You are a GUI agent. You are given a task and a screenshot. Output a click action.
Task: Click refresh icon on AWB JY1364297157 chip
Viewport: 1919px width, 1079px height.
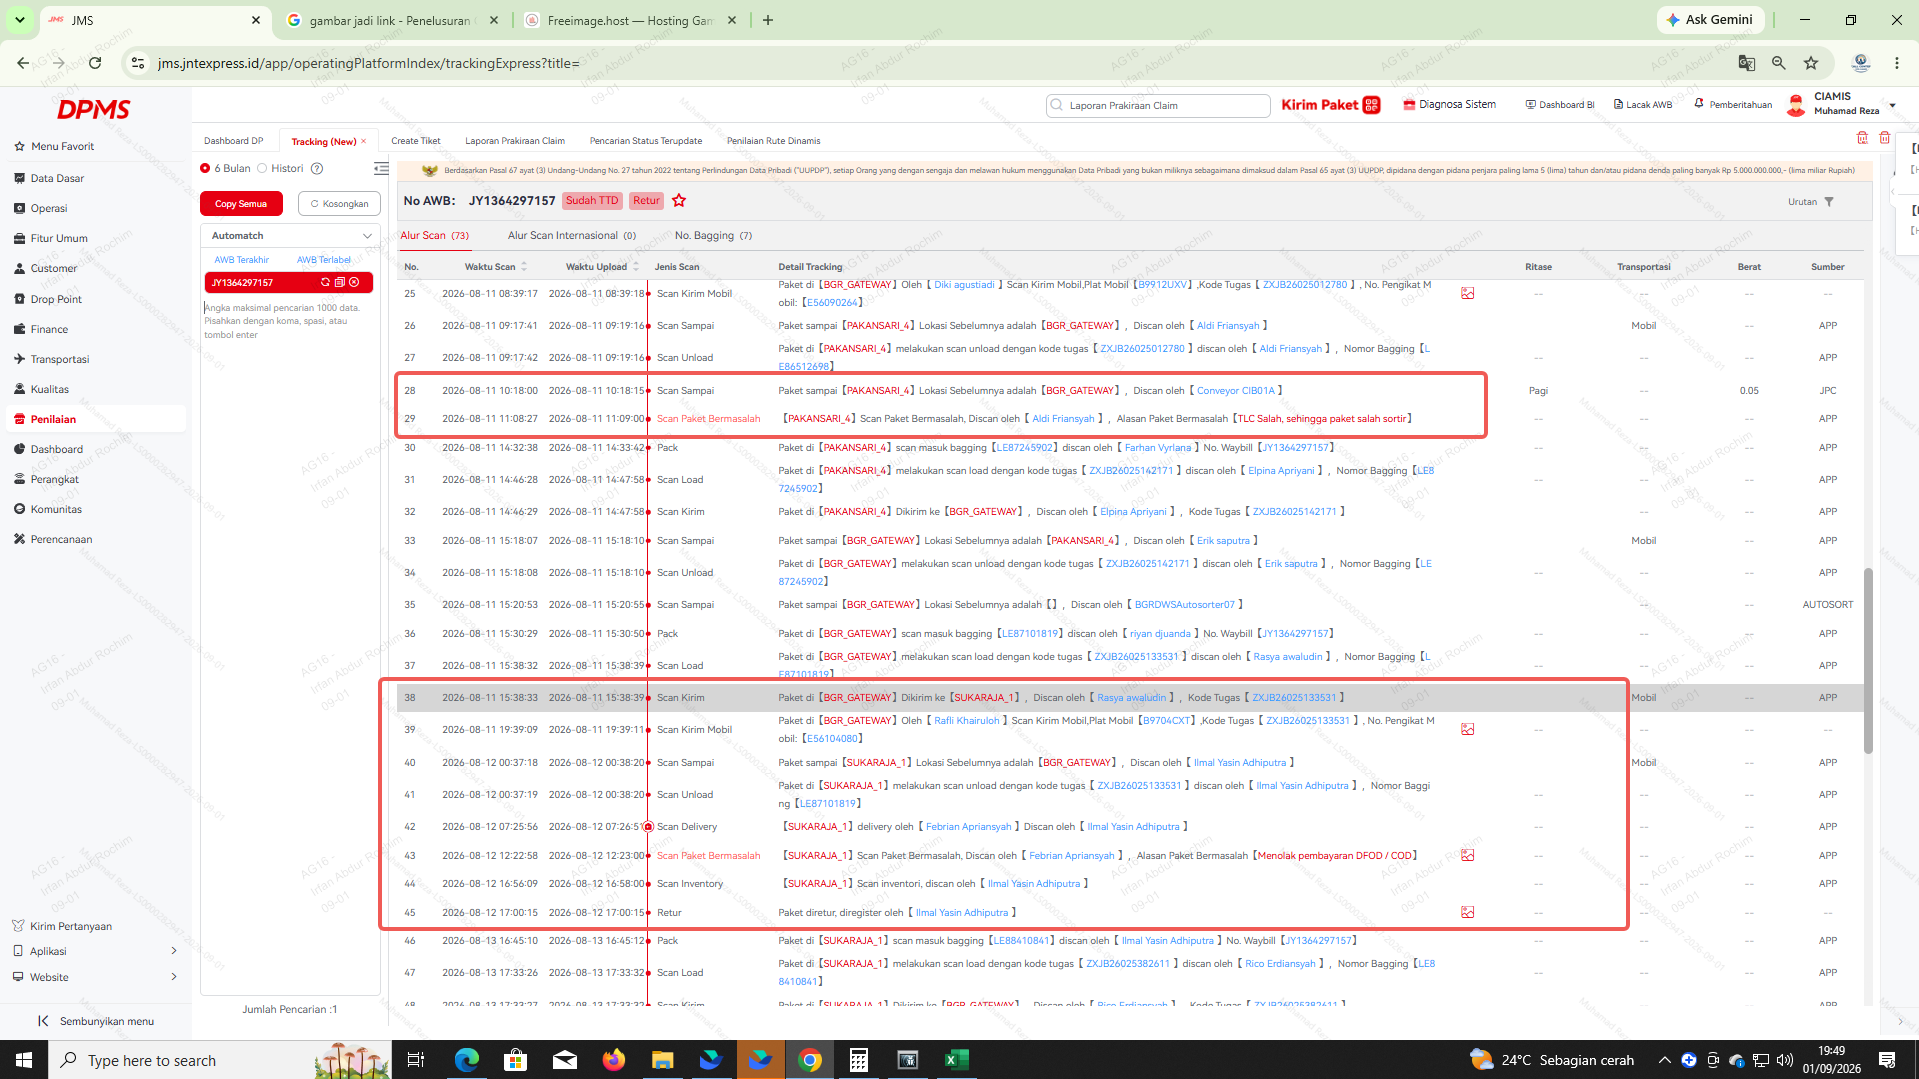[325, 283]
